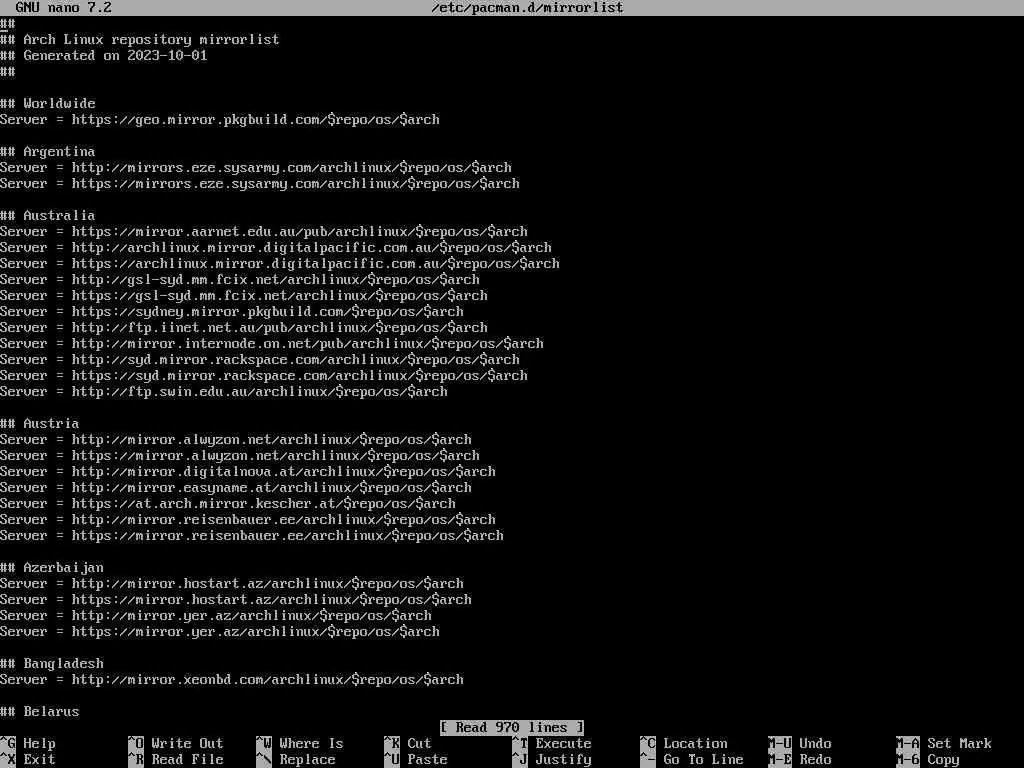Click the http archlinux.mirror.digitalpacific.com.au line
Screen dimensions: 1024x768
[x=276, y=248]
